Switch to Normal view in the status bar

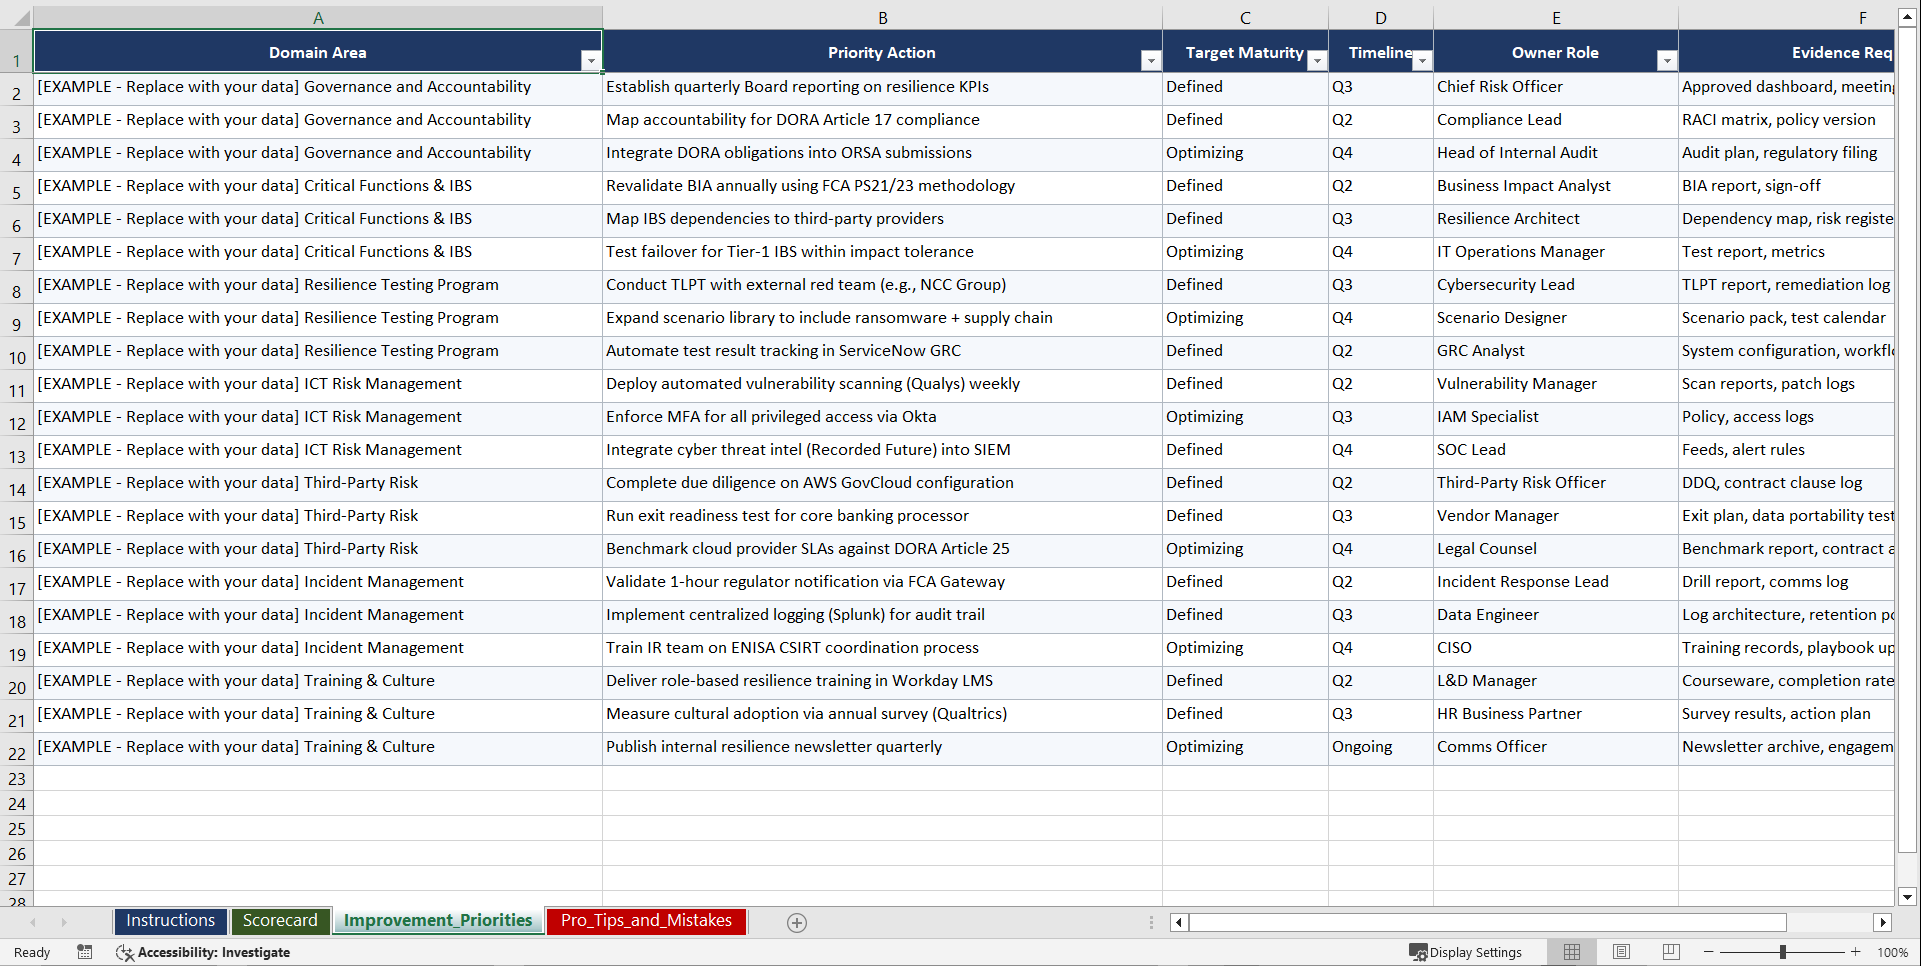point(1571,952)
